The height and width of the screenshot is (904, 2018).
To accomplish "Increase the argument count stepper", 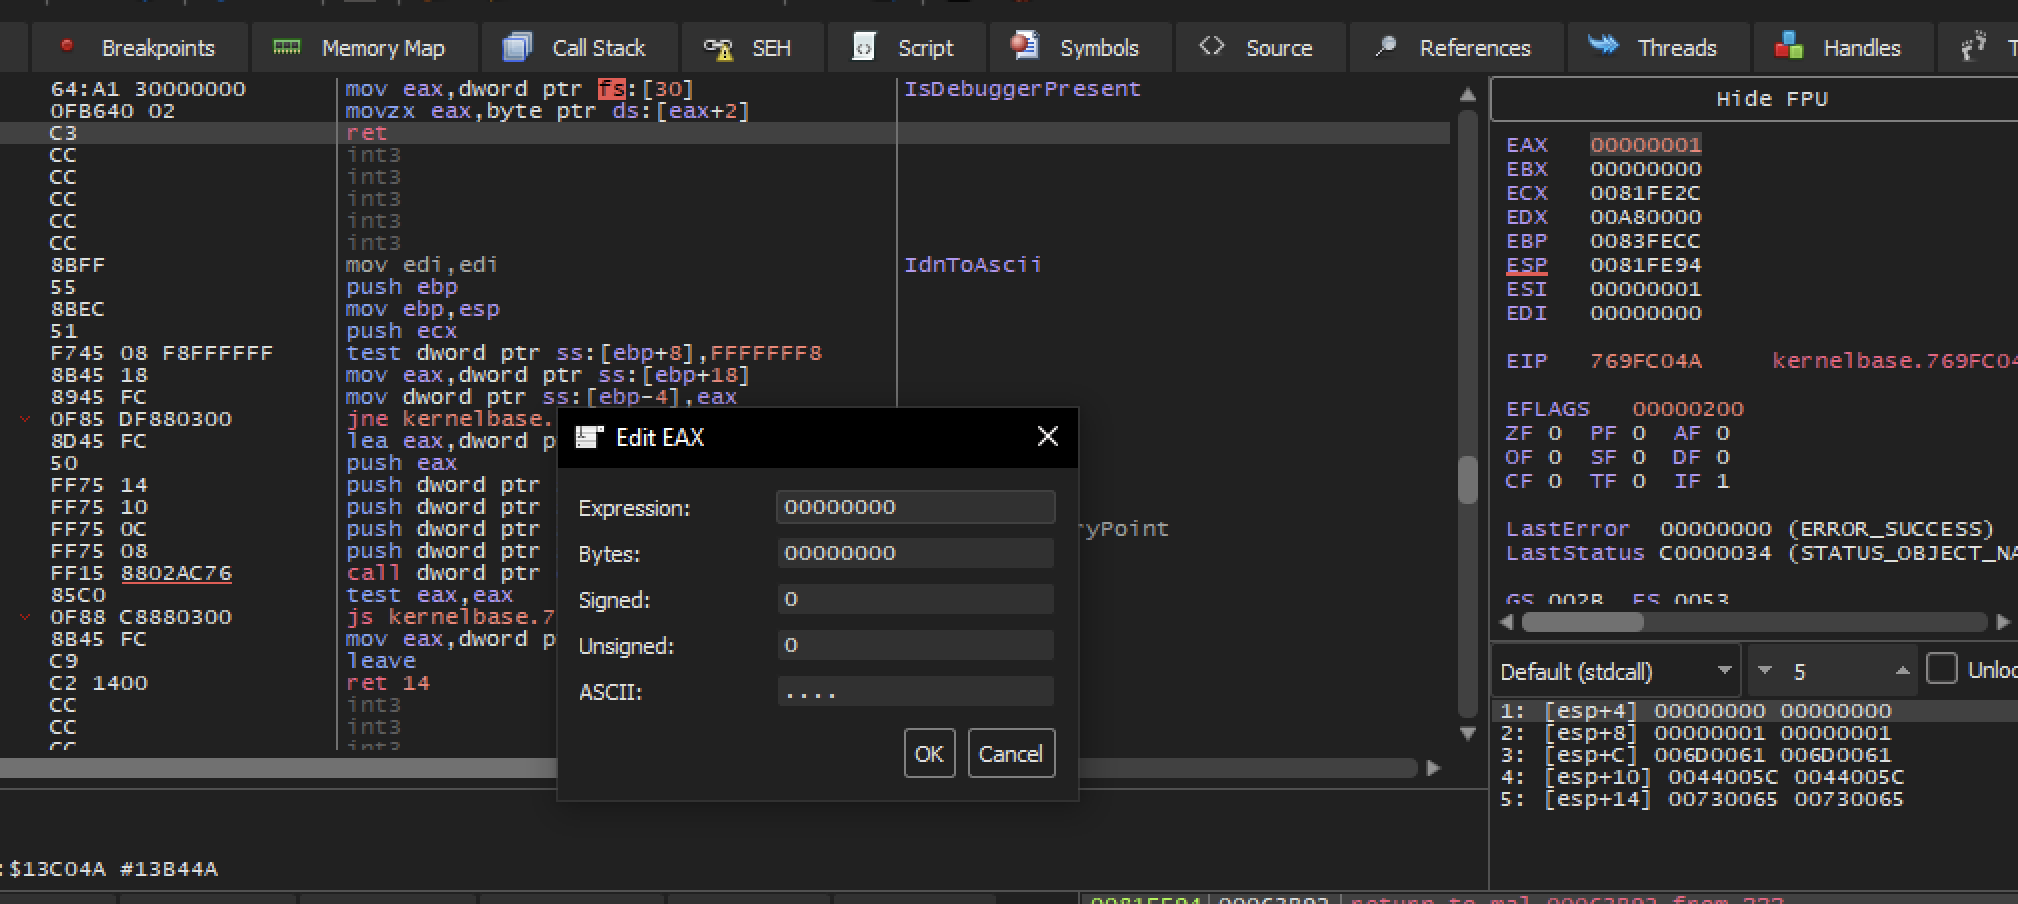I will [1902, 671].
